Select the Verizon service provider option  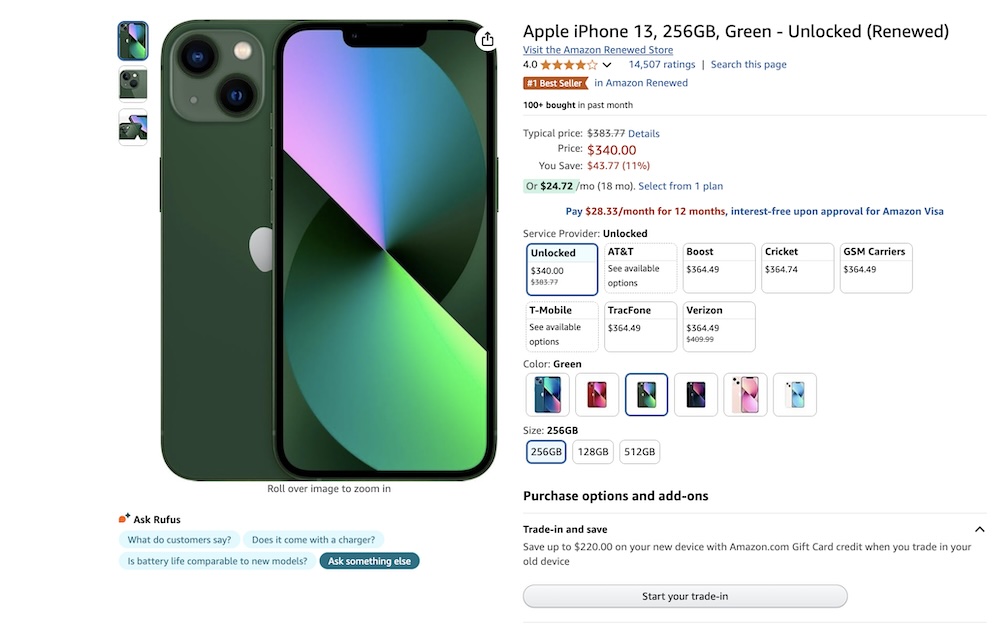tap(719, 327)
